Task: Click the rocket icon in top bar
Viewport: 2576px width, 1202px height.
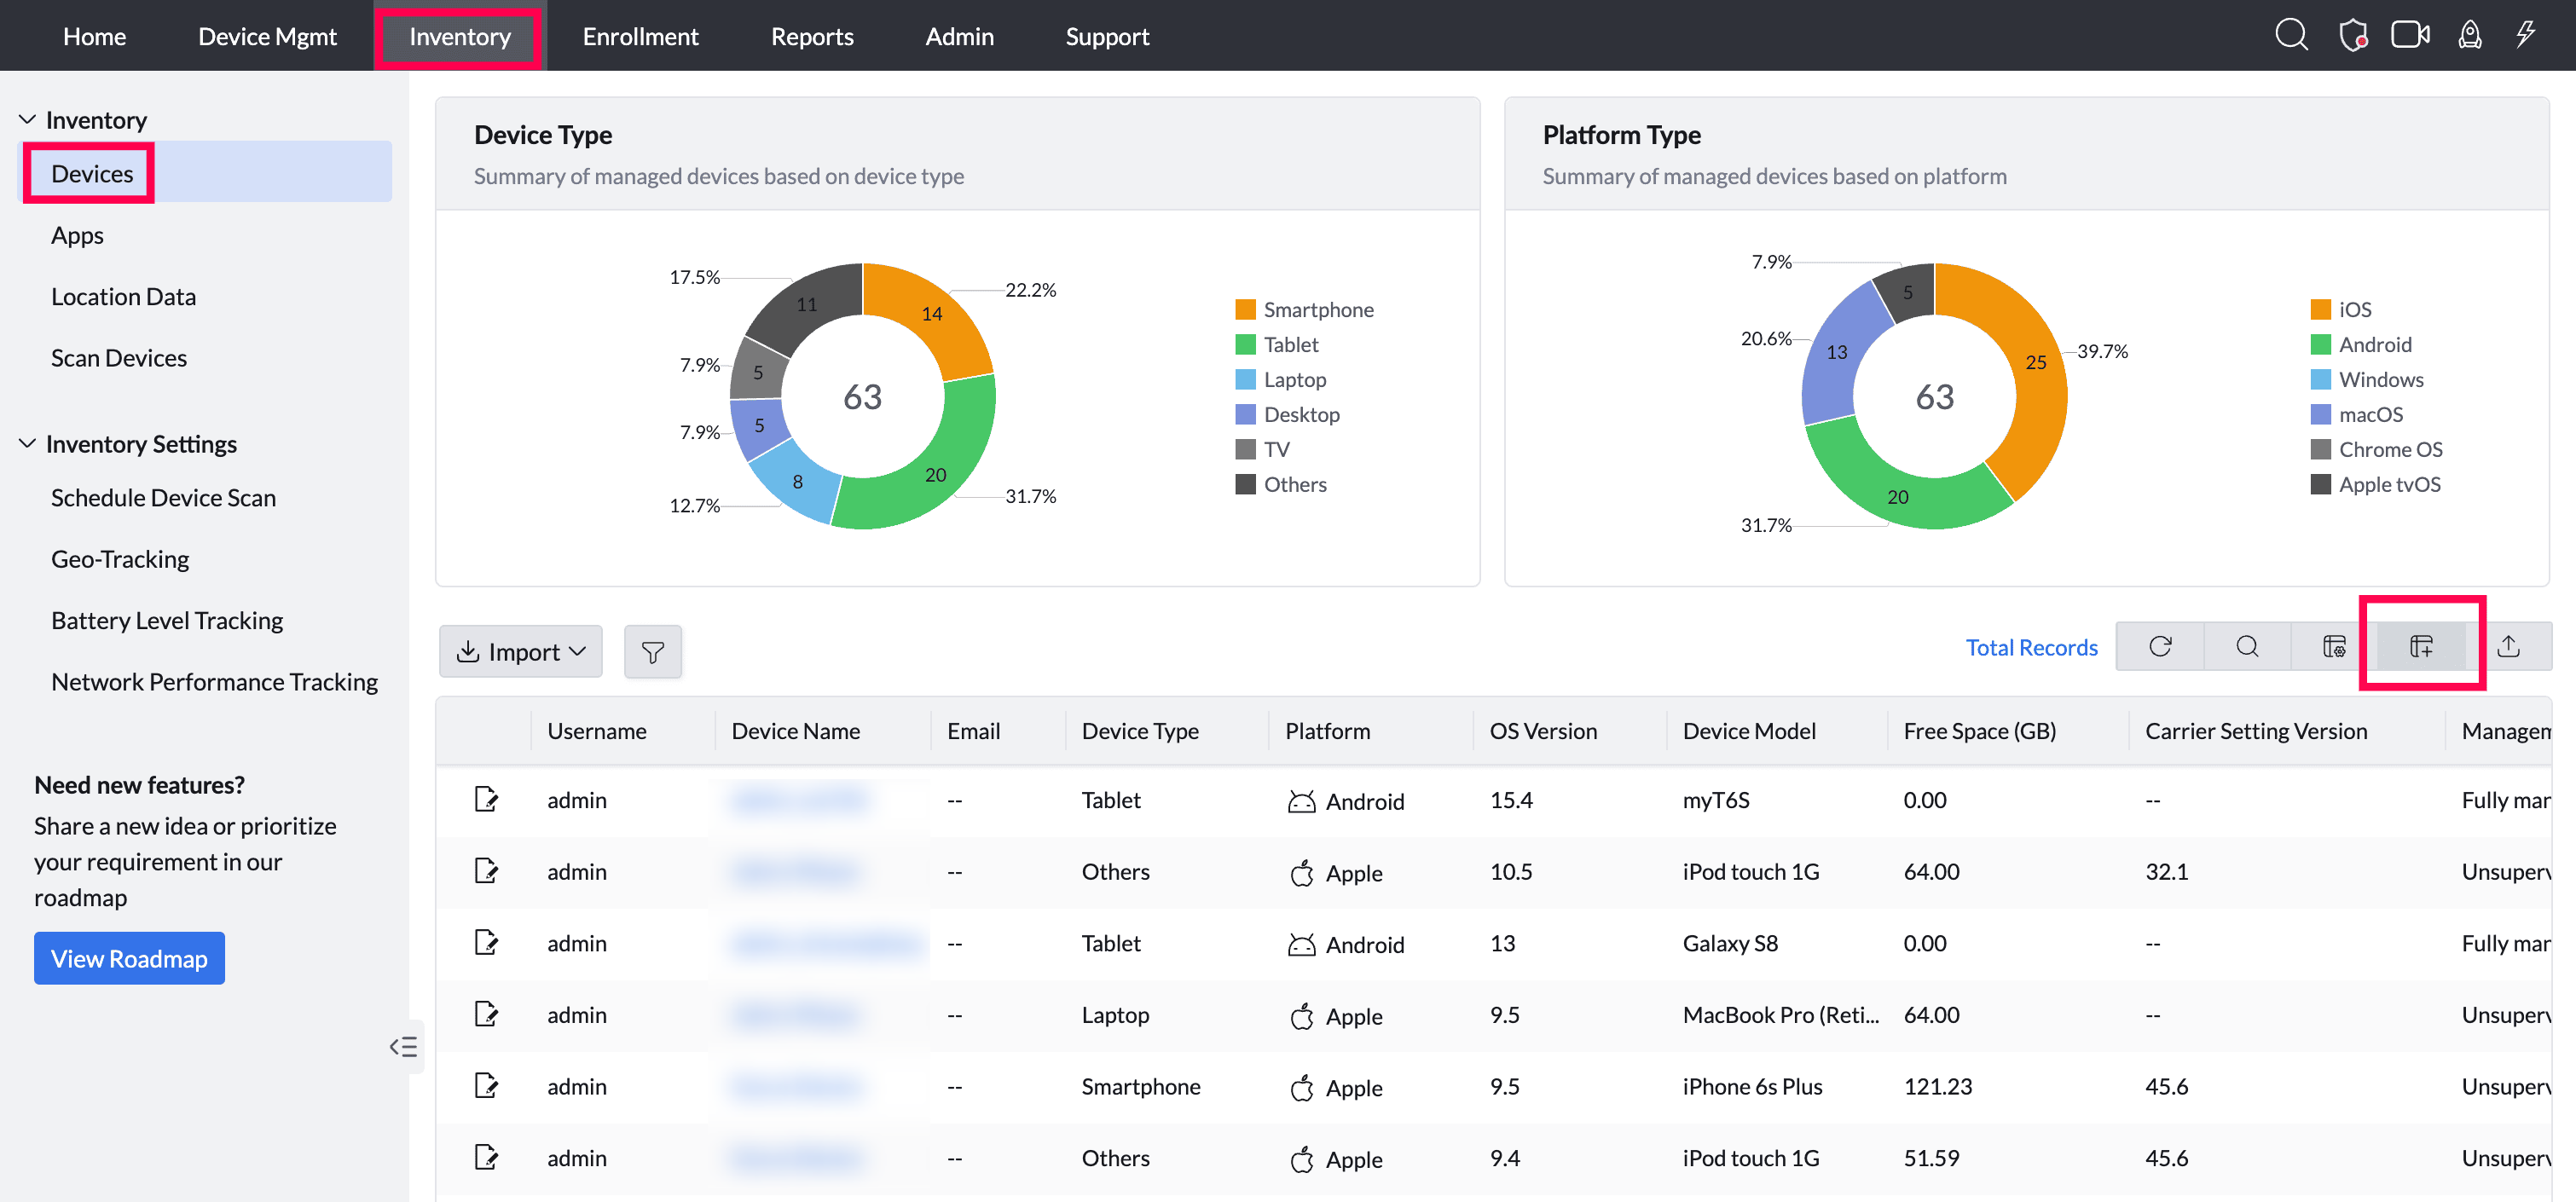Action: pos(2470,35)
